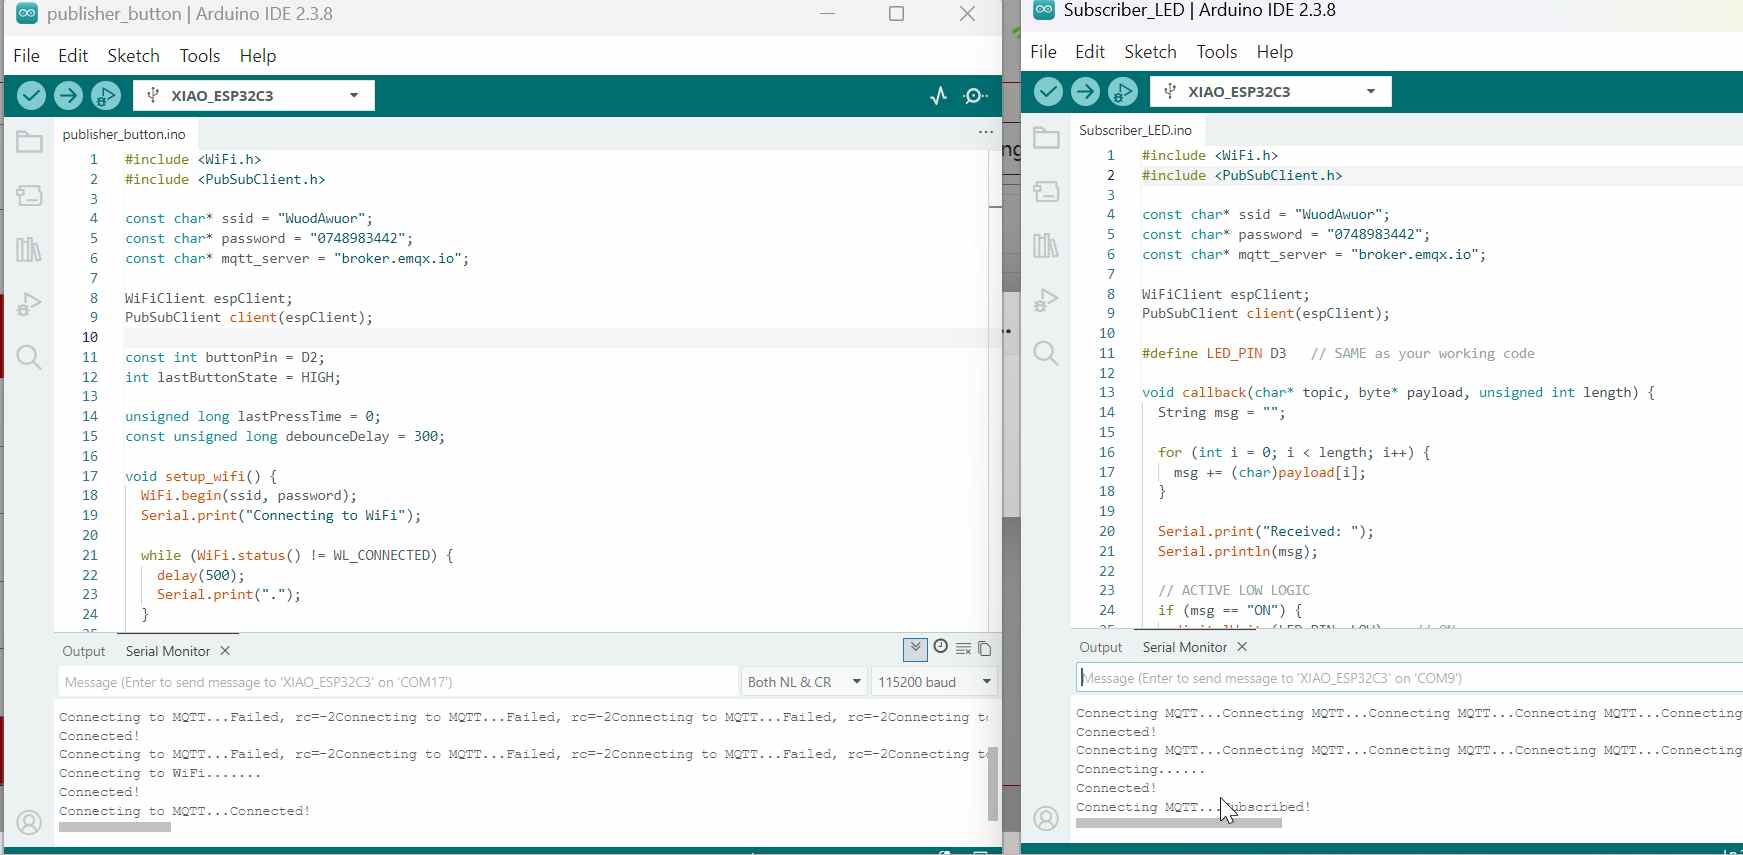Click the publisher_button Serial Monitor horizontal scrollbar

[115, 827]
